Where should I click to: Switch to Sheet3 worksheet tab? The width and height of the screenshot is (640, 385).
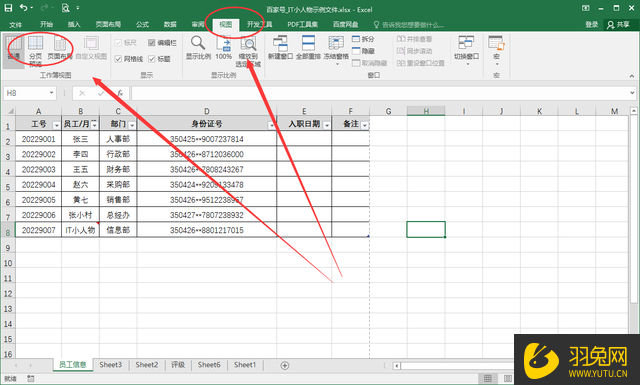click(111, 365)
